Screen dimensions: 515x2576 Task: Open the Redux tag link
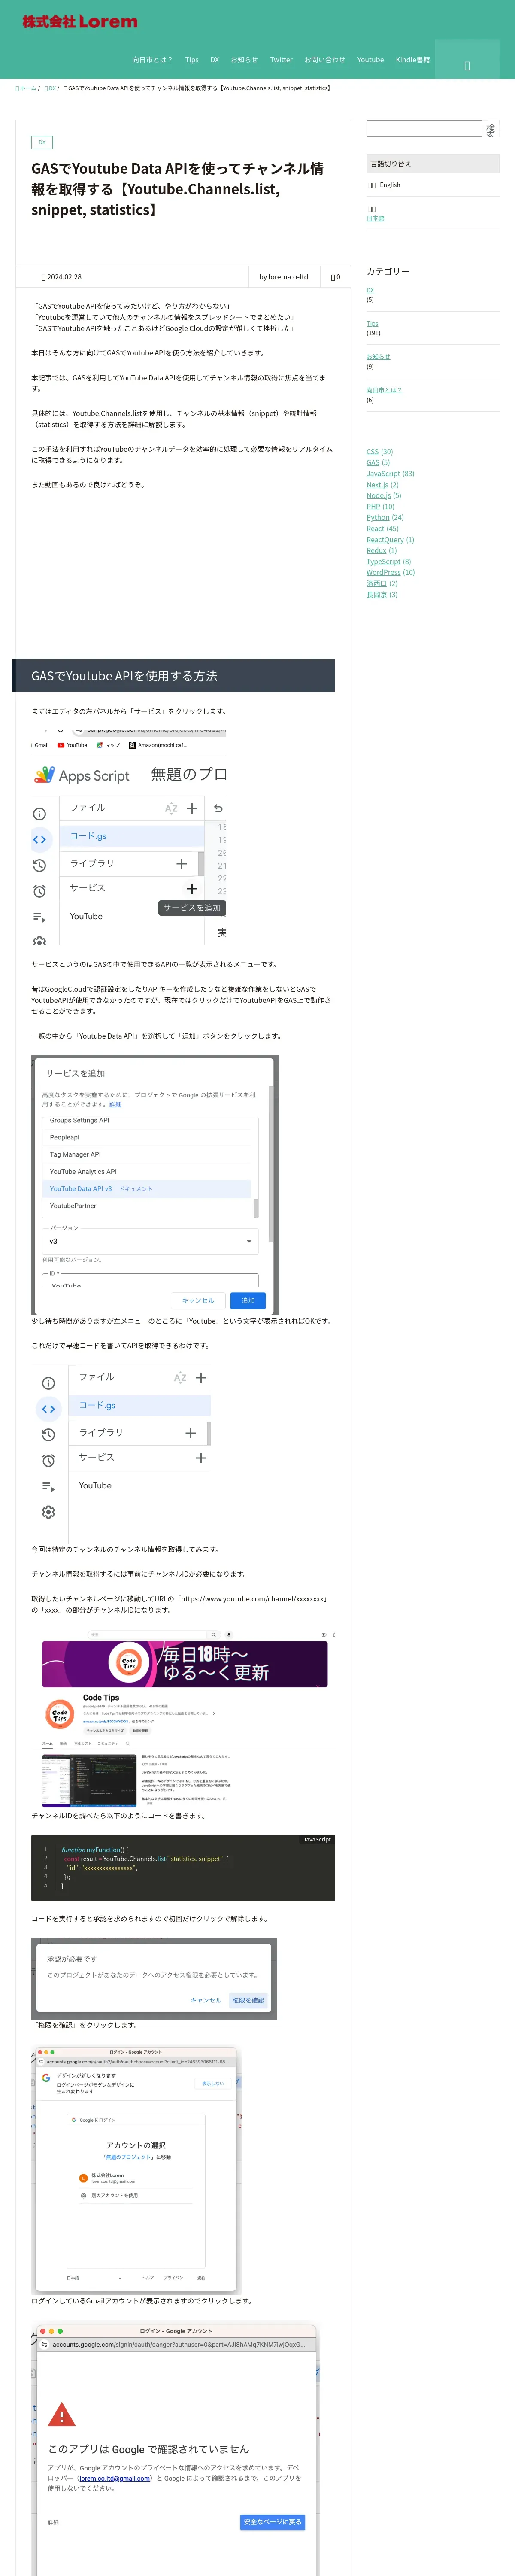(x=376, y=551)
